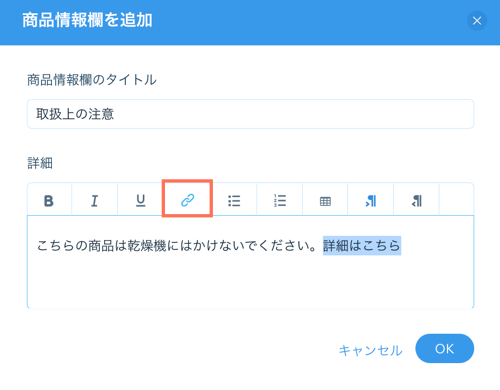The image size is (500, 390).
Task: Click the キャンセル link
Action: point(371,350)
